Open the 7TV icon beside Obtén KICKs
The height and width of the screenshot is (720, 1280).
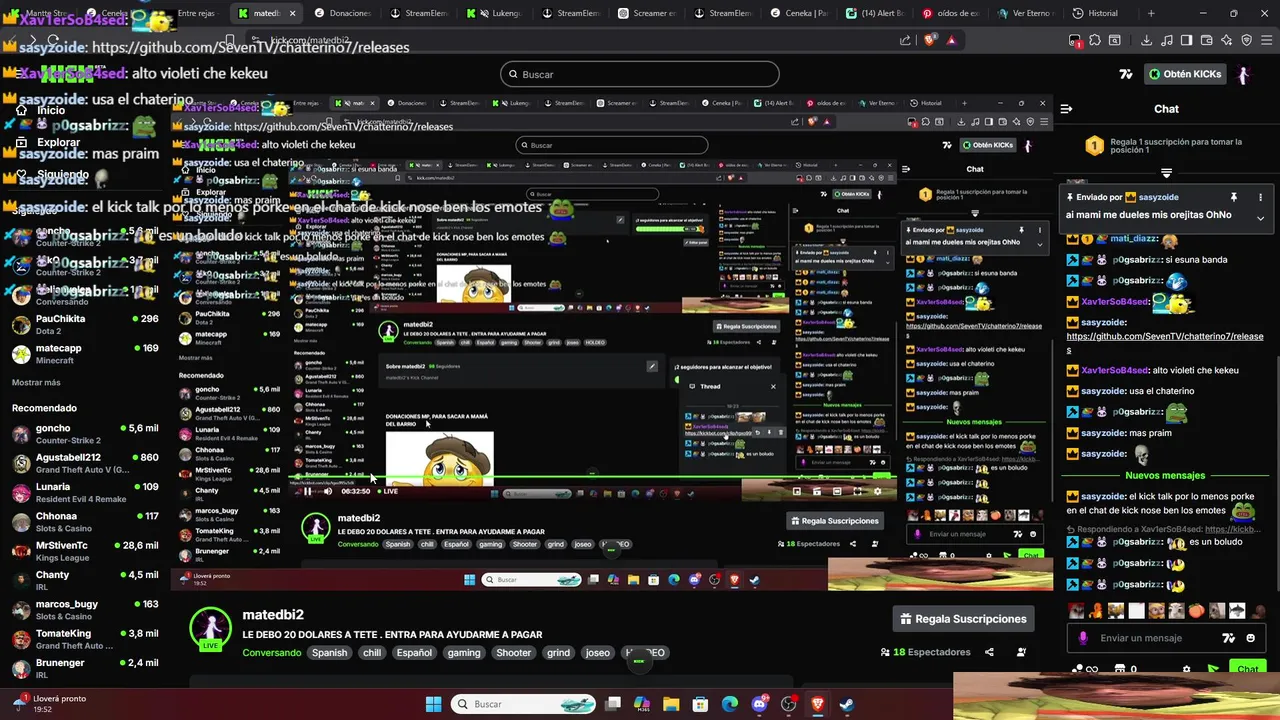click(x=1126, y=74)
